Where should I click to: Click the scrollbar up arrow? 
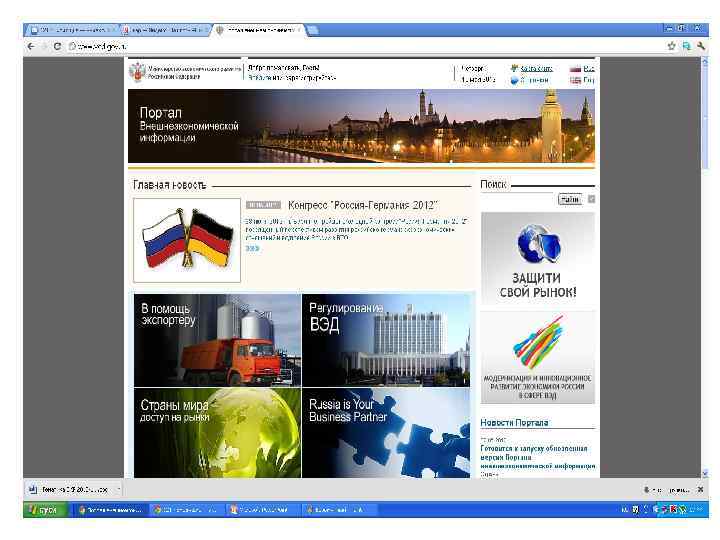pyautogui.click(x=705, y=61)
